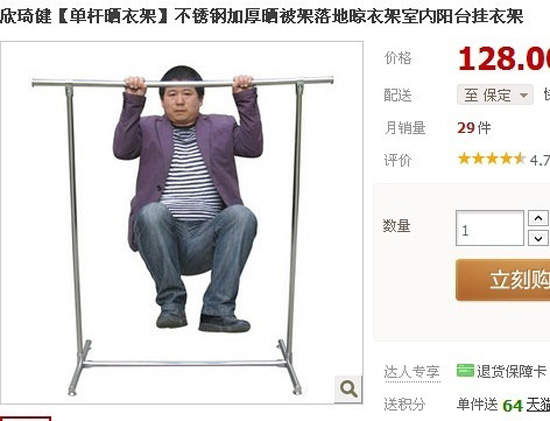Click the 29件 monthly sales count
Image resolution: width=550 pixels, height=421 pixels.
pos(474,128)
